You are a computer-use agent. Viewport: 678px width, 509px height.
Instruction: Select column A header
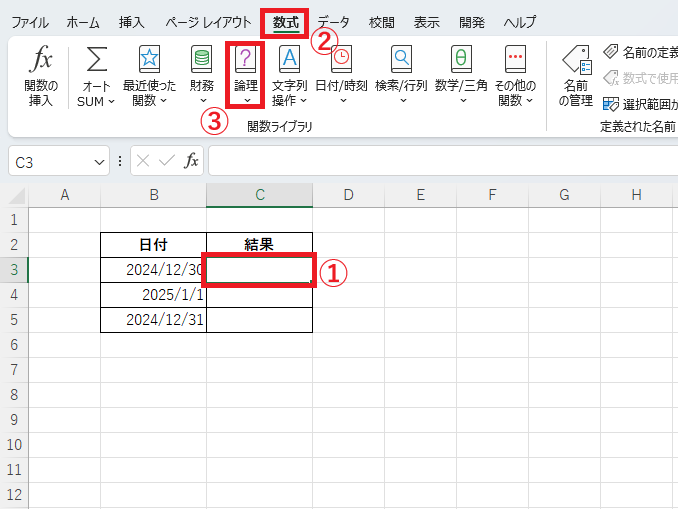coord(64,195)
